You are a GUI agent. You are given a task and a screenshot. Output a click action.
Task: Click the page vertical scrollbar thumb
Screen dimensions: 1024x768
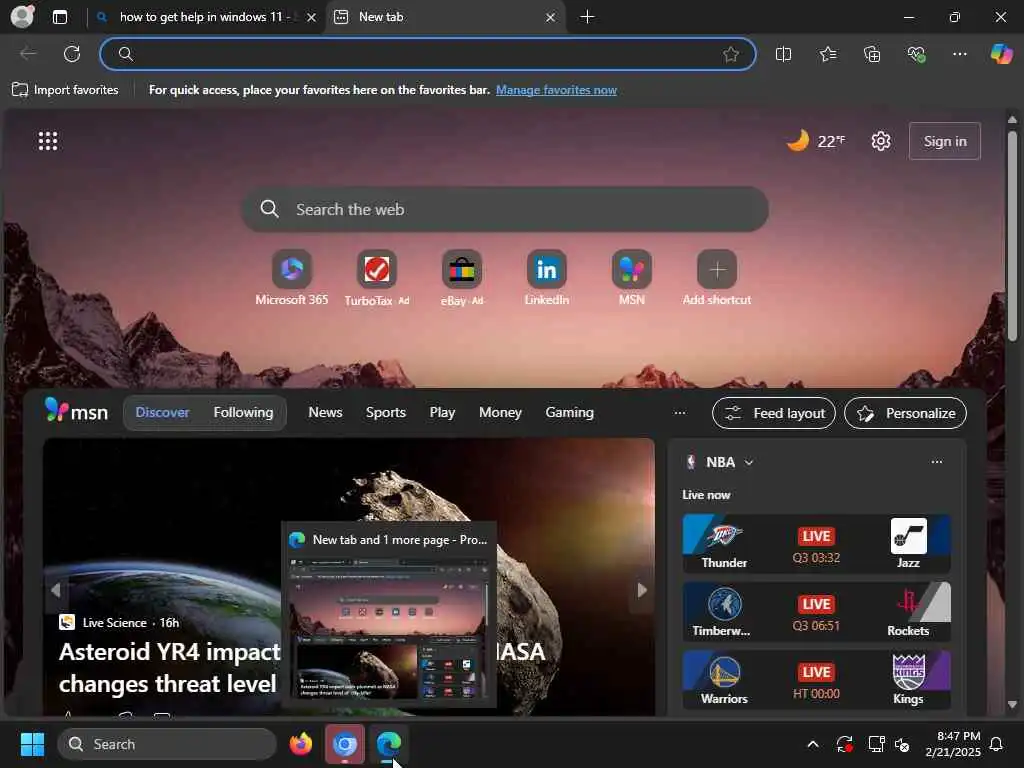pos(1012,236)
